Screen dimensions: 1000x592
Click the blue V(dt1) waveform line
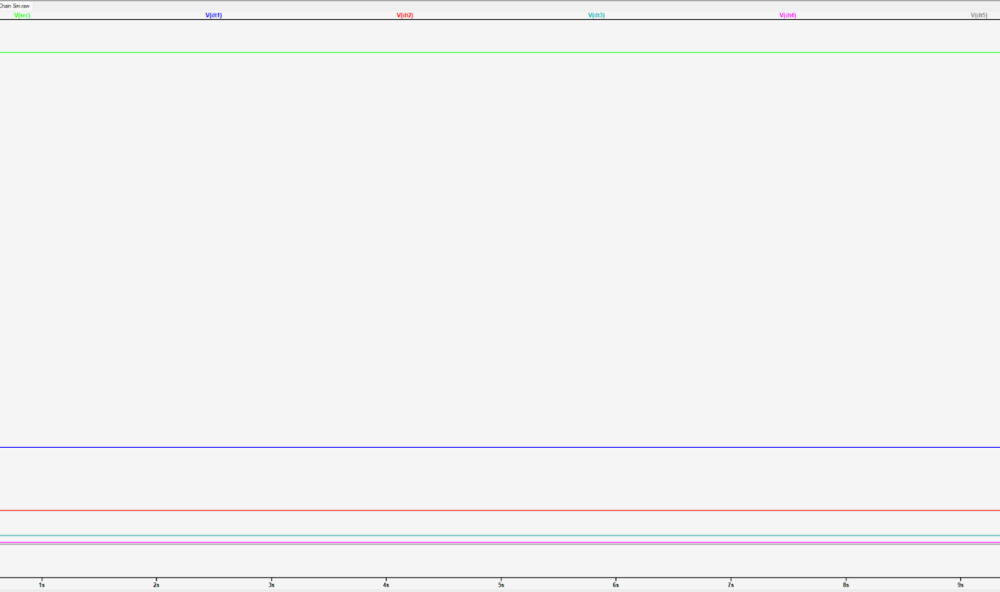point(500,447)
